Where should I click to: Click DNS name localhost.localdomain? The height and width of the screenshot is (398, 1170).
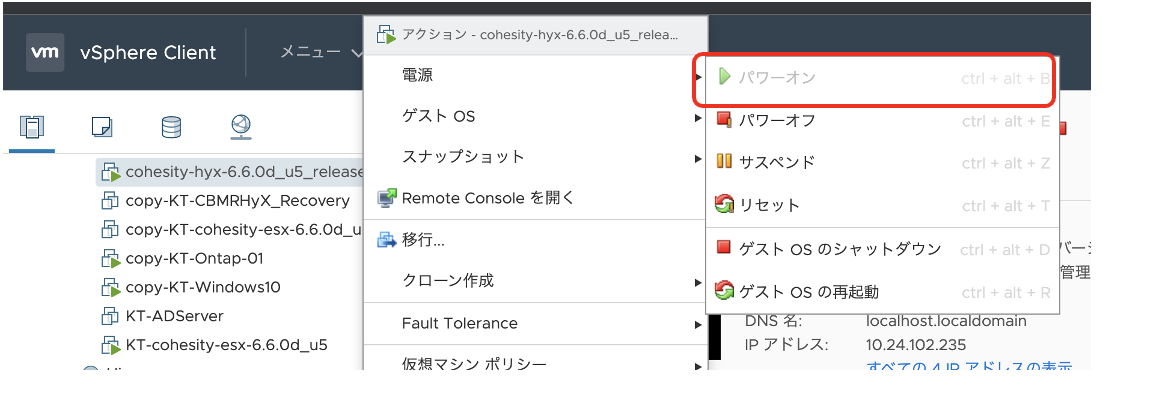[x=946, y=321]
